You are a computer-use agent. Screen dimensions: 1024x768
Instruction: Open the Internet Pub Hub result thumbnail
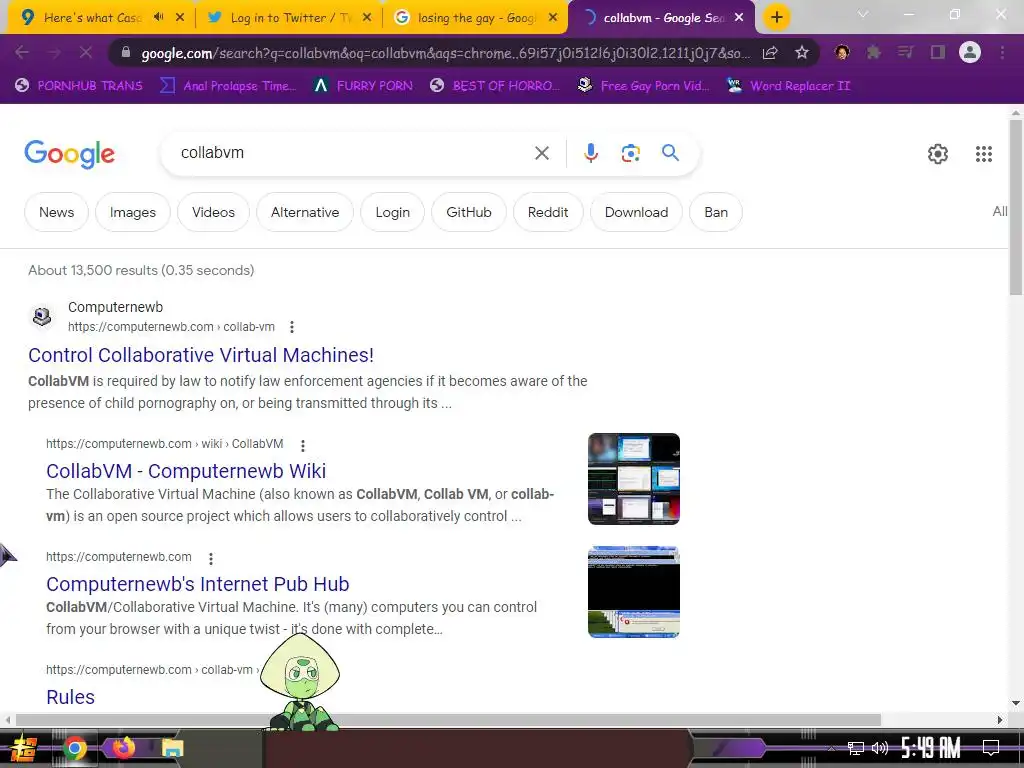tap(633, 592)
